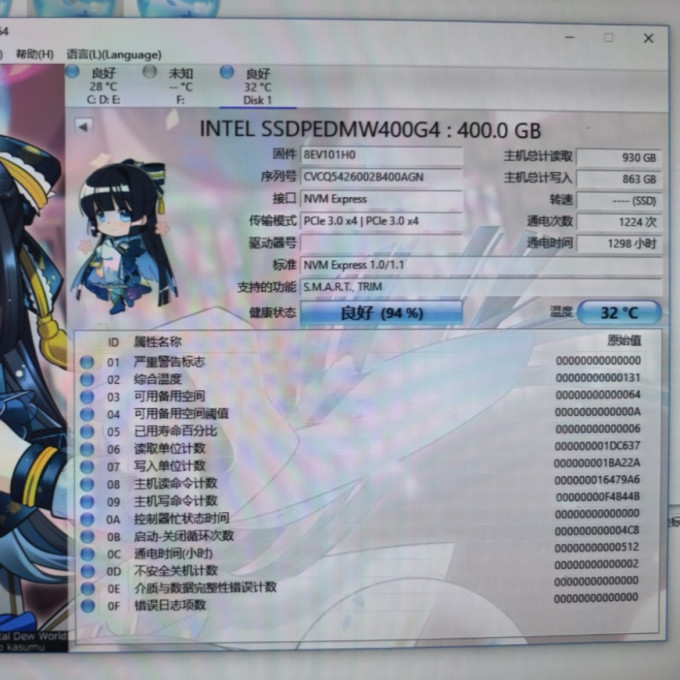Screen dimensions: 680x680
Task: Click status orb for attribute 01 严重警告标志
Action: point(87,362)
